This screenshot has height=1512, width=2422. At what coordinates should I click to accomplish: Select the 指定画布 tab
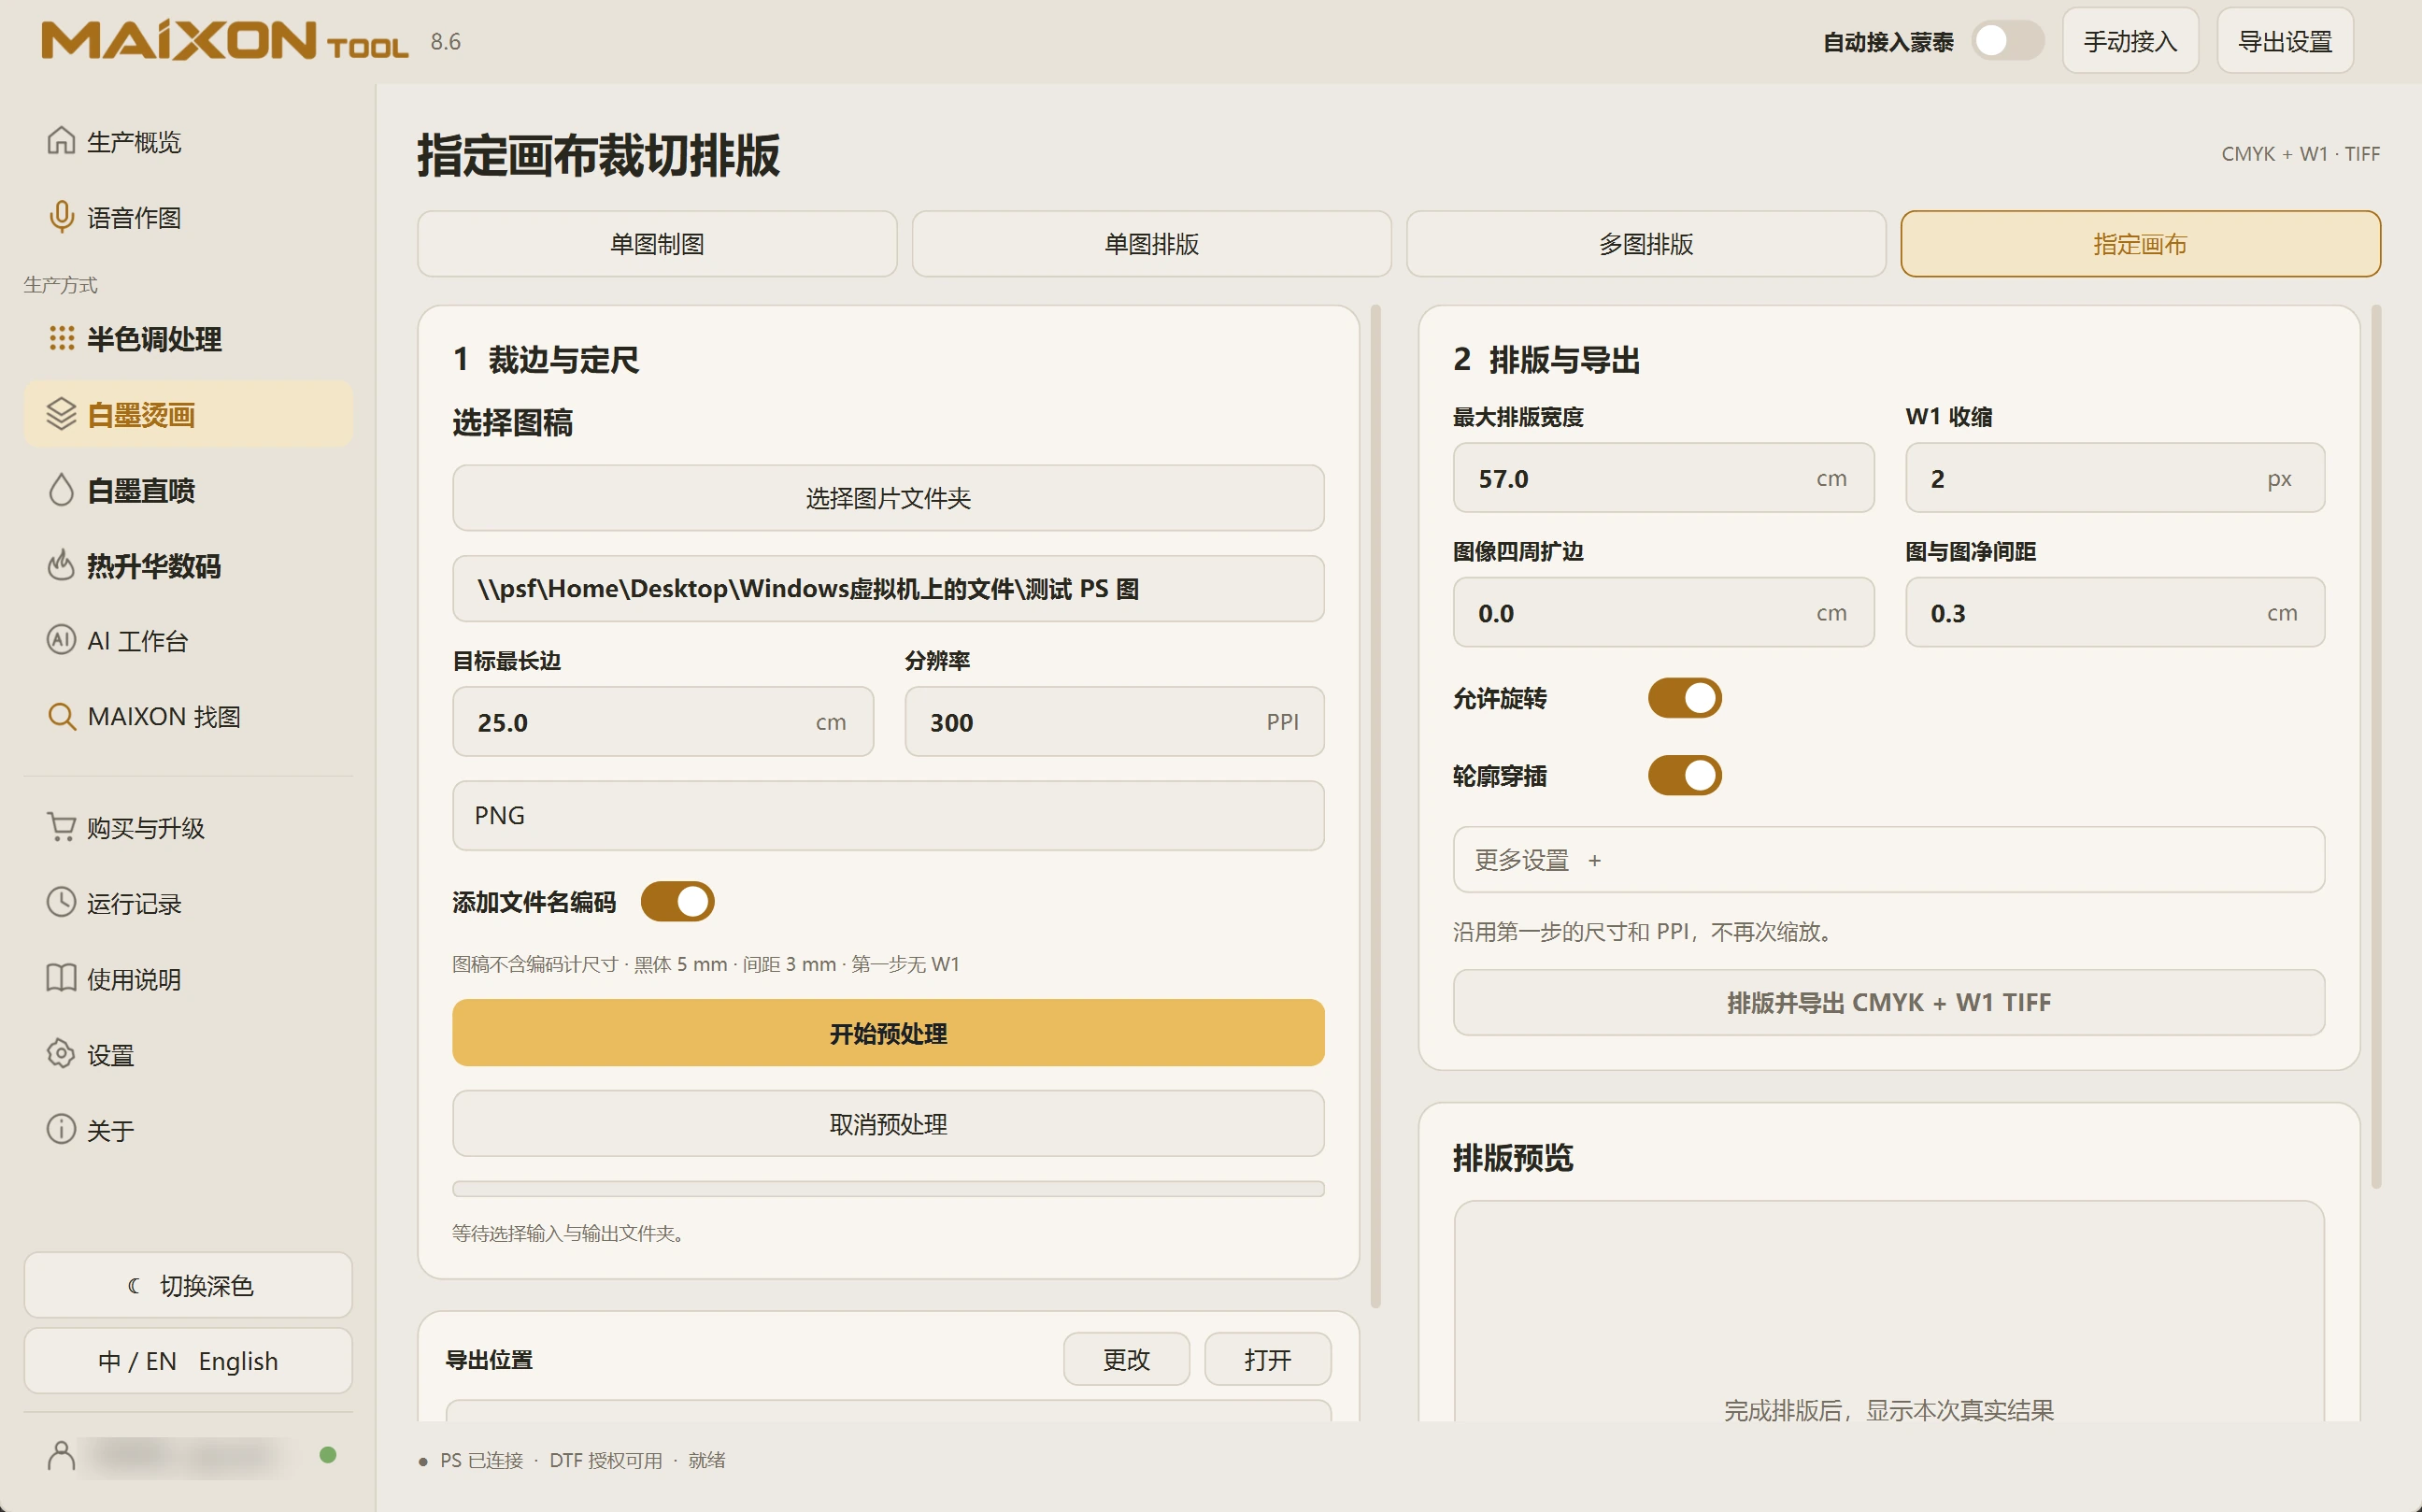coord(2140,244)
